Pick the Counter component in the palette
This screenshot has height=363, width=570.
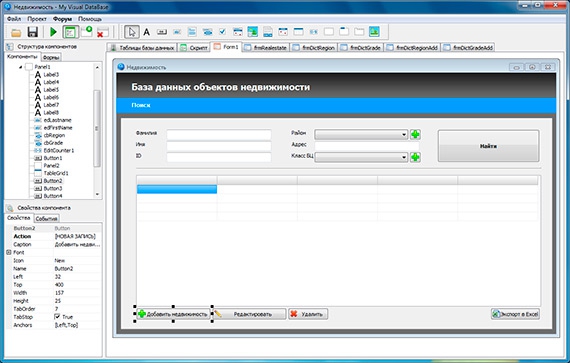pyautogui.click(x=314, y=32)
